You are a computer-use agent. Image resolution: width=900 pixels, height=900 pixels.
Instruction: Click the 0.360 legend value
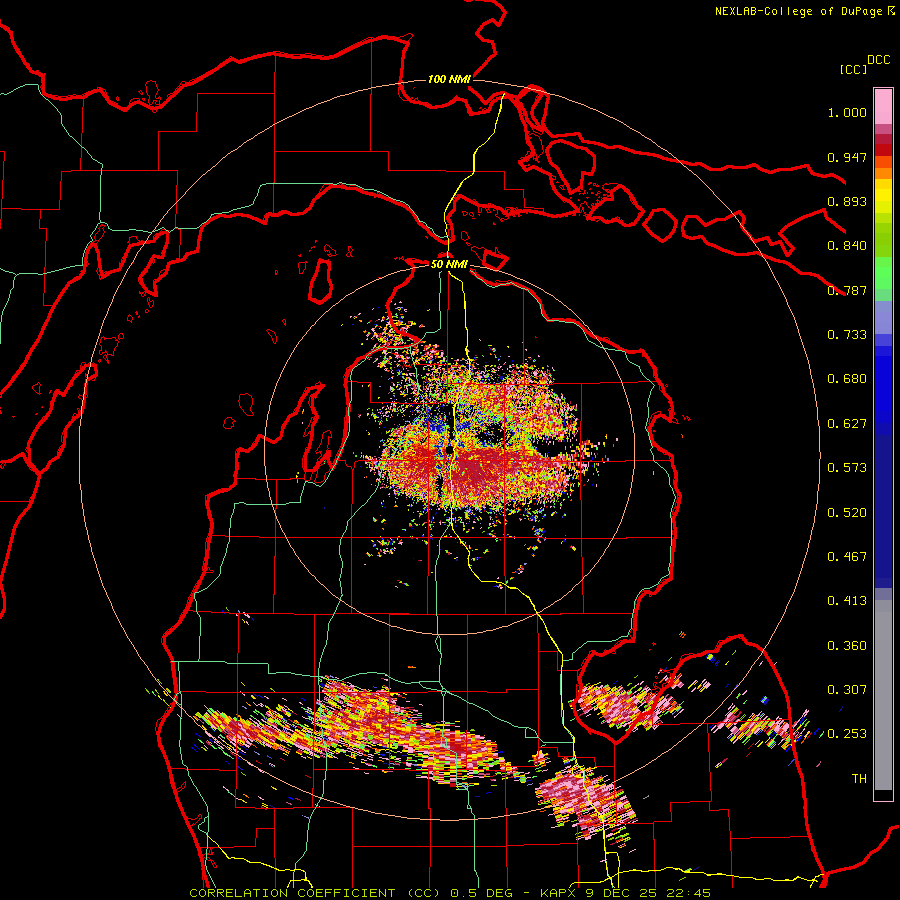click(847, 646)
